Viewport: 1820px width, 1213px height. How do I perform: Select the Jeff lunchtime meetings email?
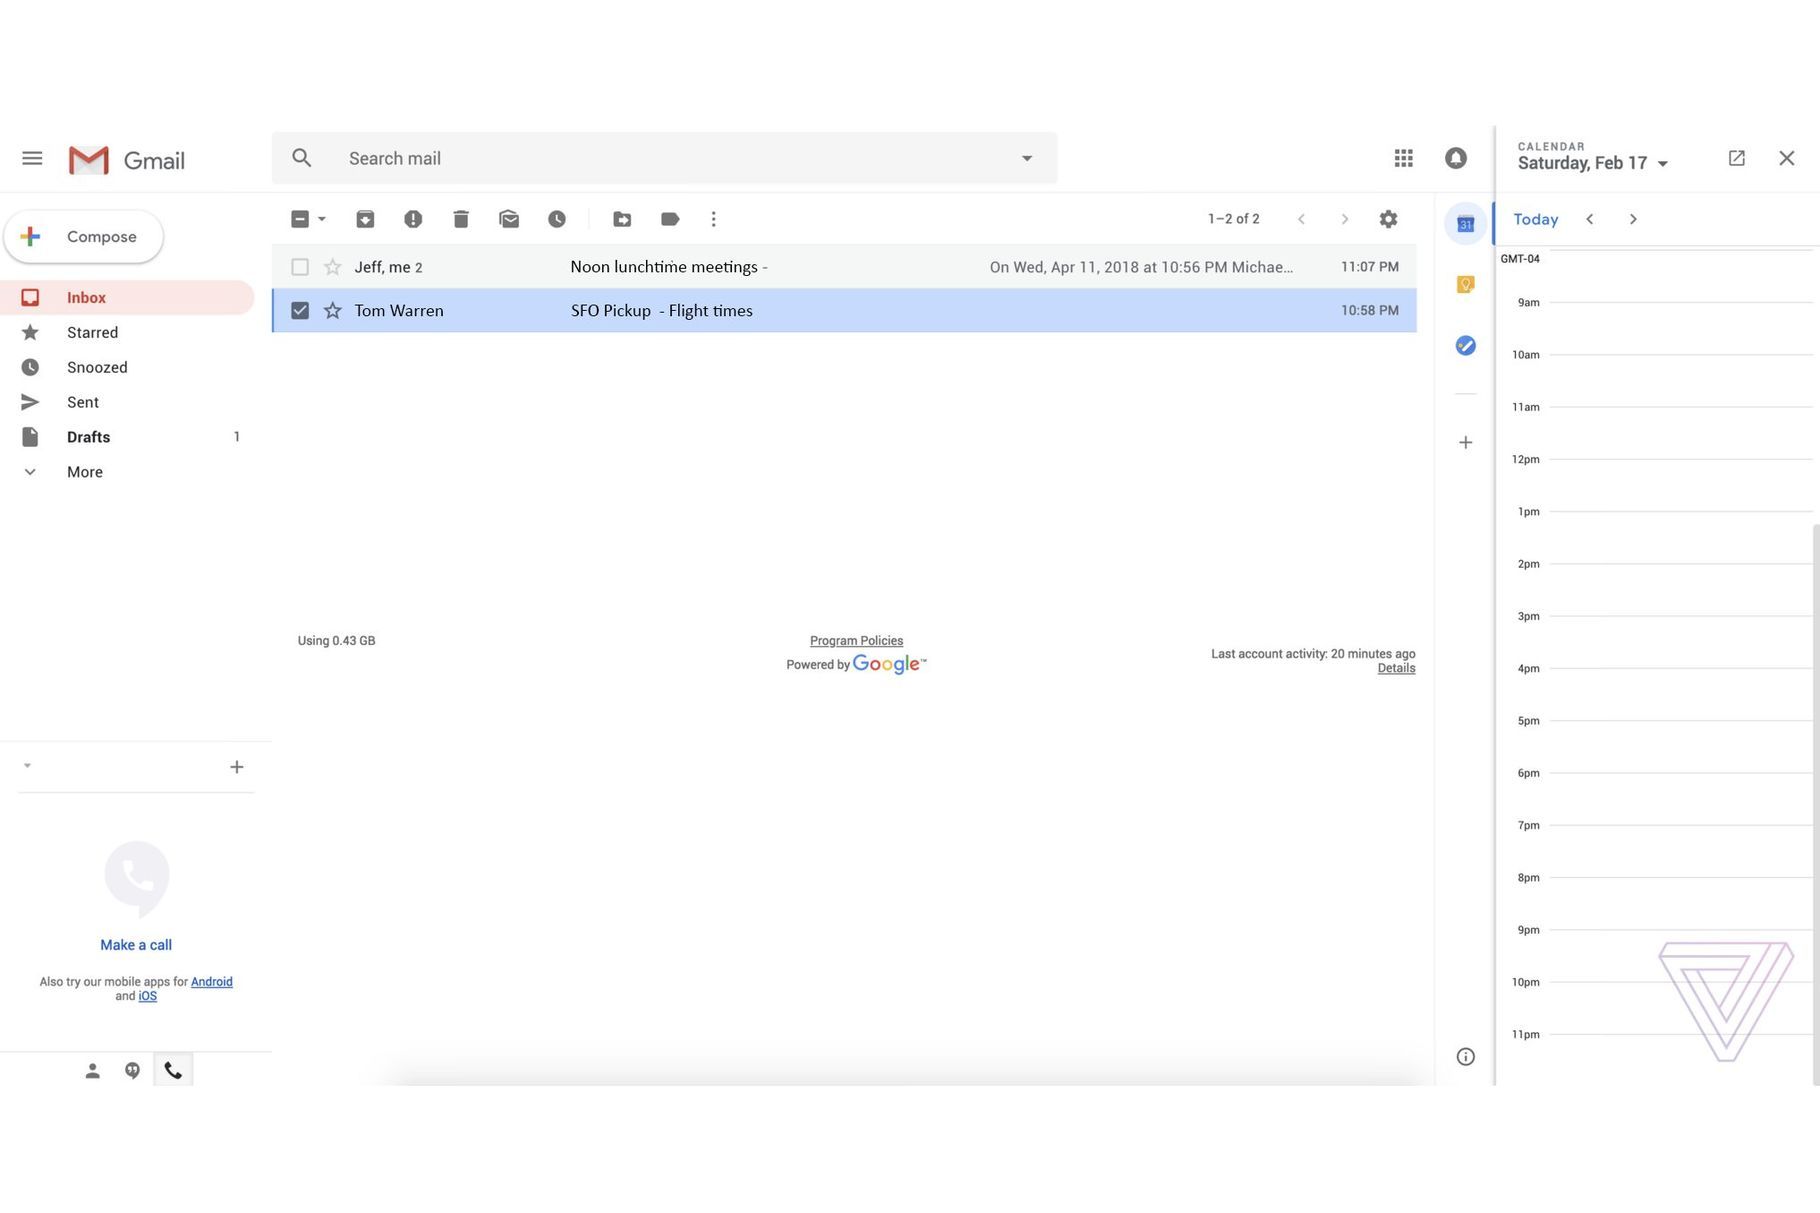pos(300,267)
